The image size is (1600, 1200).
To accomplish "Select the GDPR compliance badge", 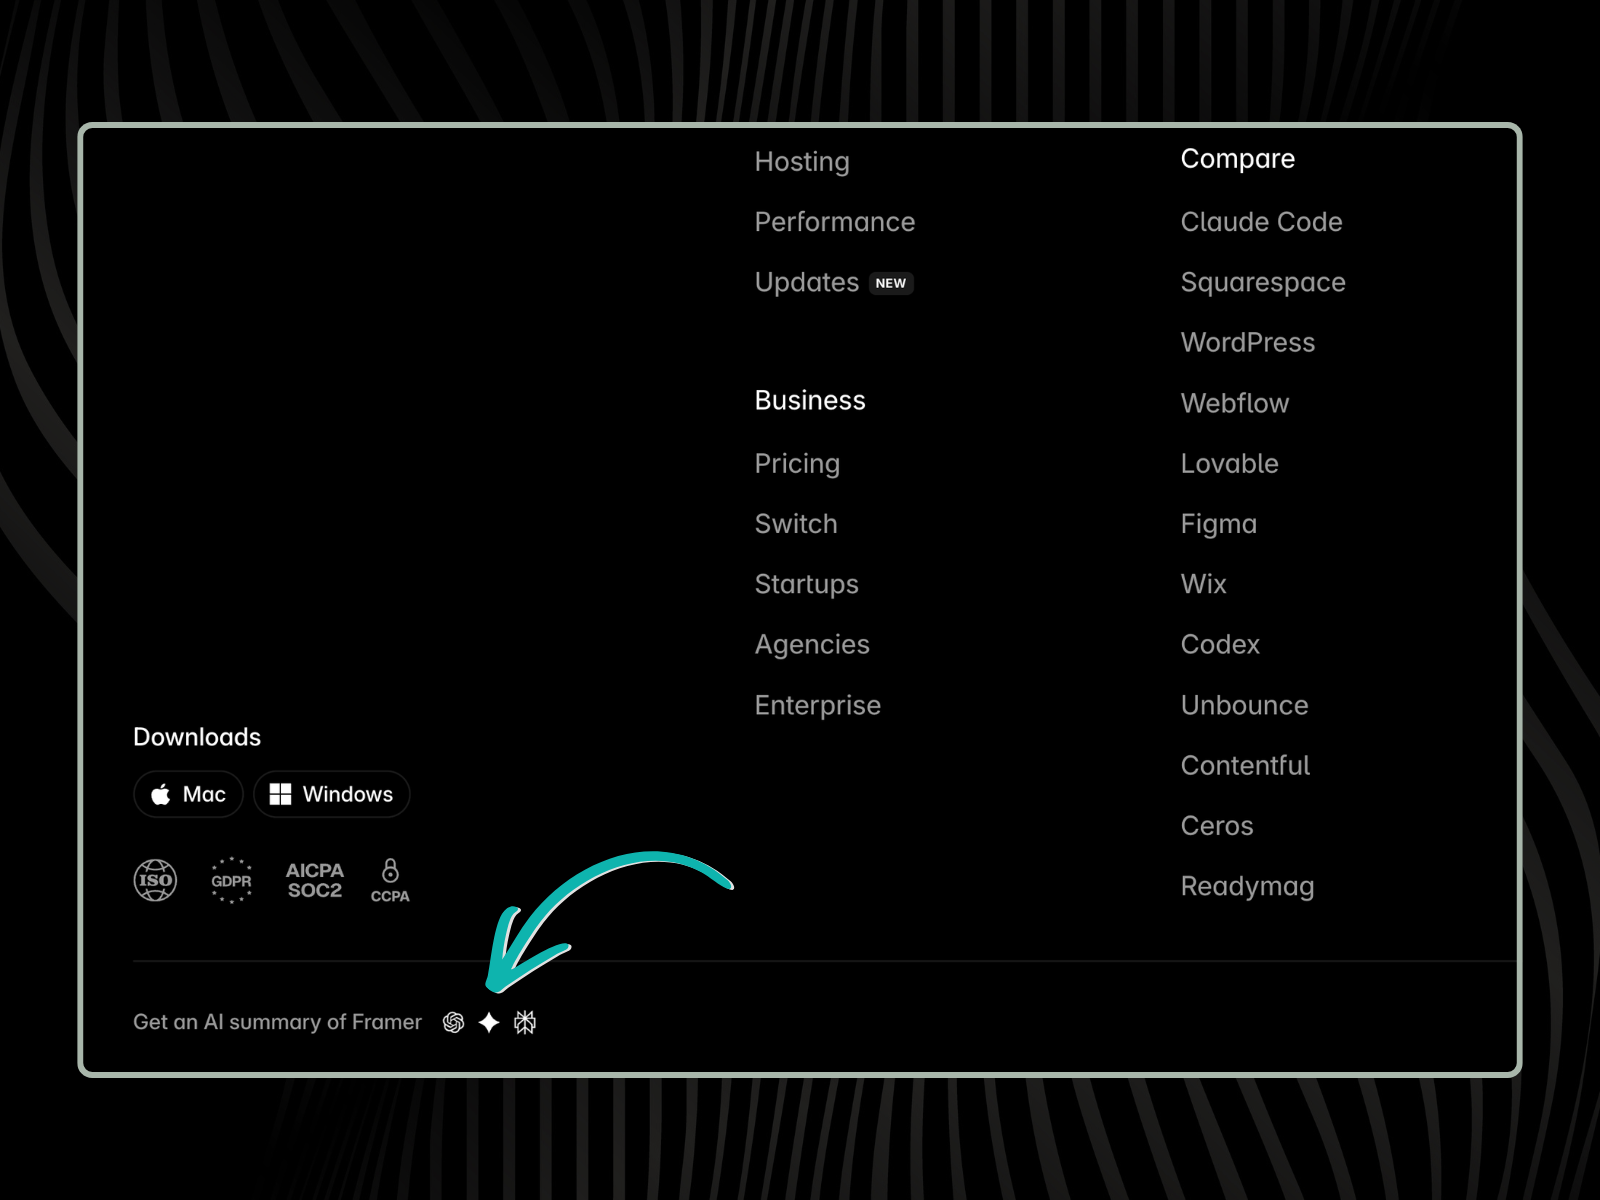I will point(232,880).
